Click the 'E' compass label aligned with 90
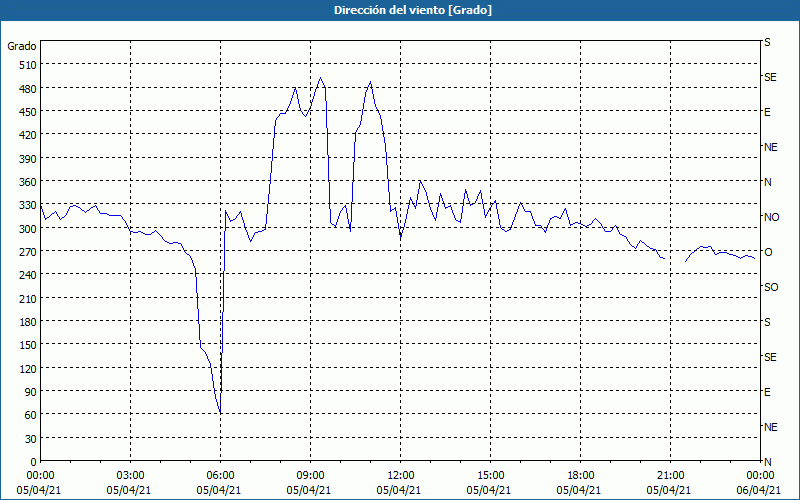This screenshot has width=800, height=500. (767, 392)
